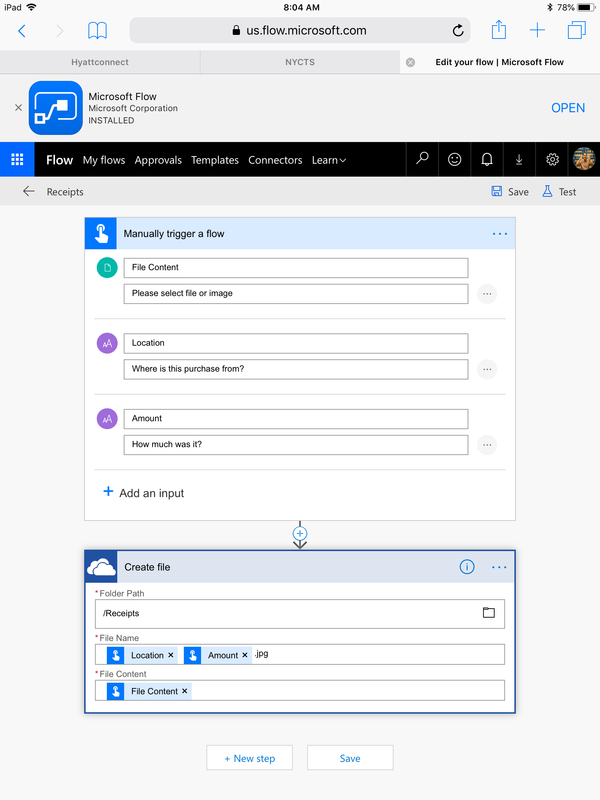This screenshot has height=800, width=600.
Task: Click the .jpg text in File Name
Action: (x=261, y=654)
